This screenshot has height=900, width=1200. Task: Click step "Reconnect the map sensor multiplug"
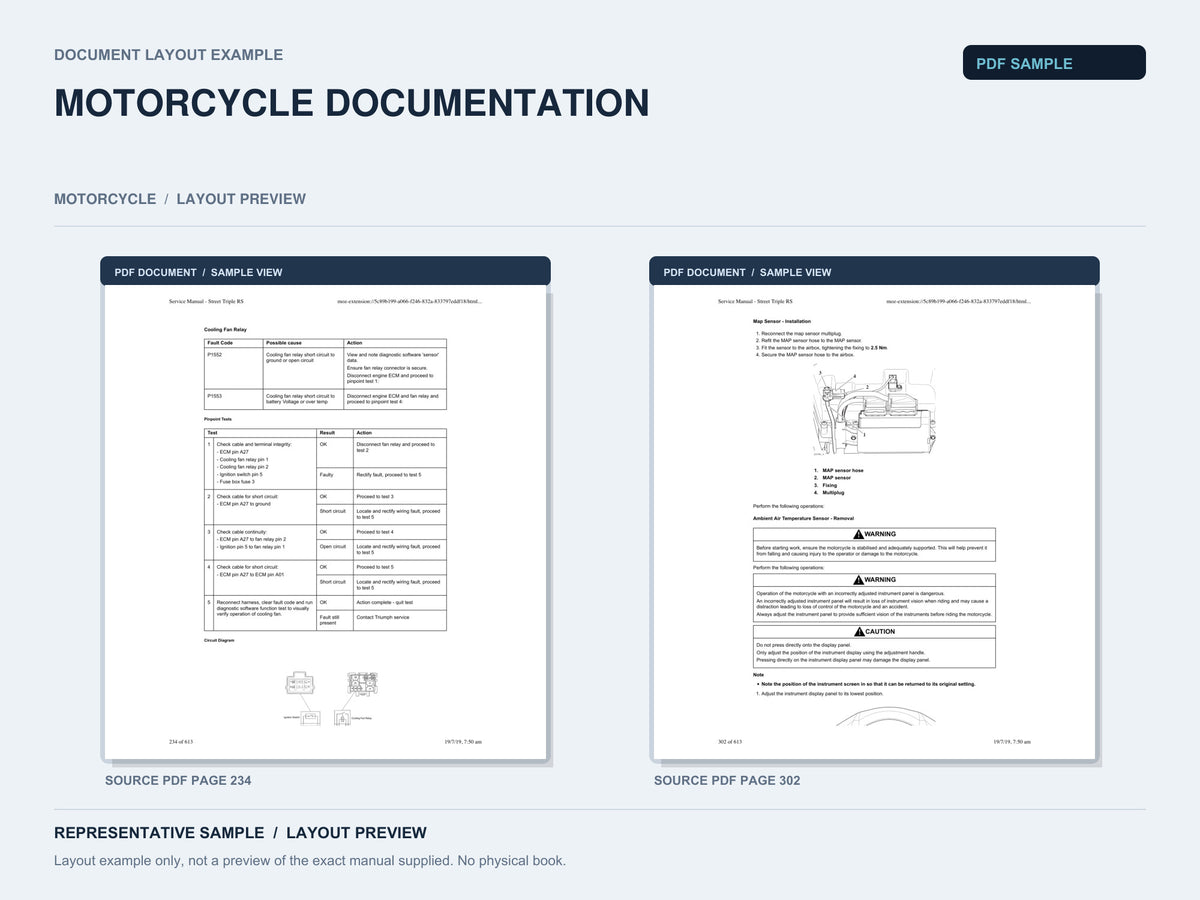pos(799,333)
